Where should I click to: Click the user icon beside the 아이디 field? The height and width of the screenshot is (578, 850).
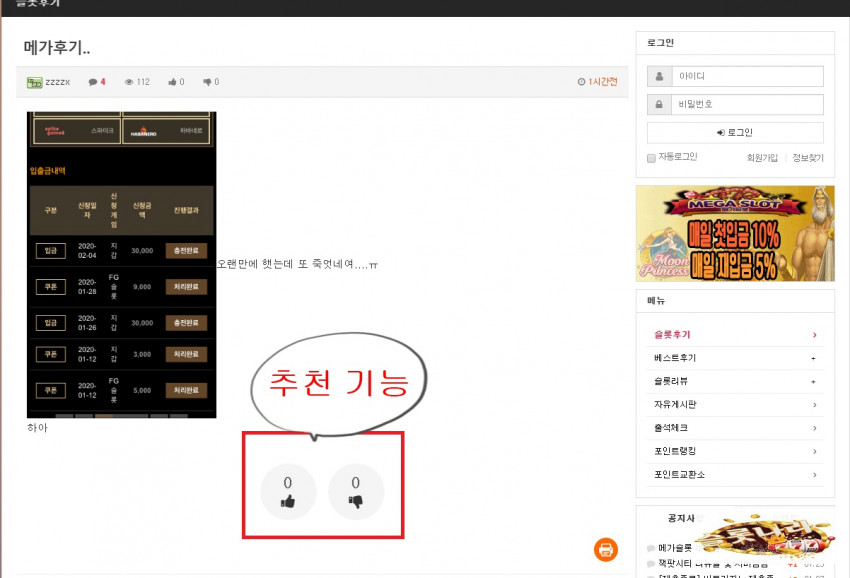(659, 76)
